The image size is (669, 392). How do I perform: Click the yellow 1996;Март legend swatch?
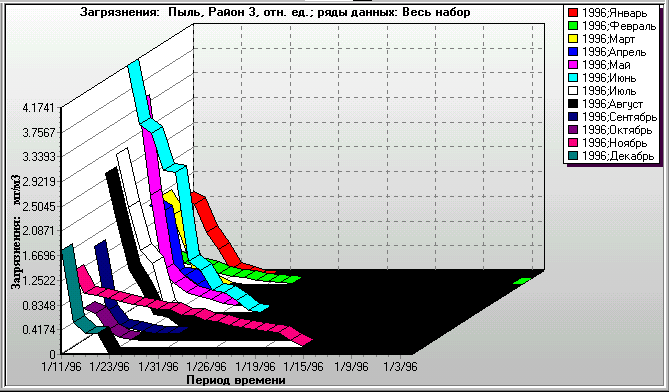pyautogui.click(x=573, y=39)
